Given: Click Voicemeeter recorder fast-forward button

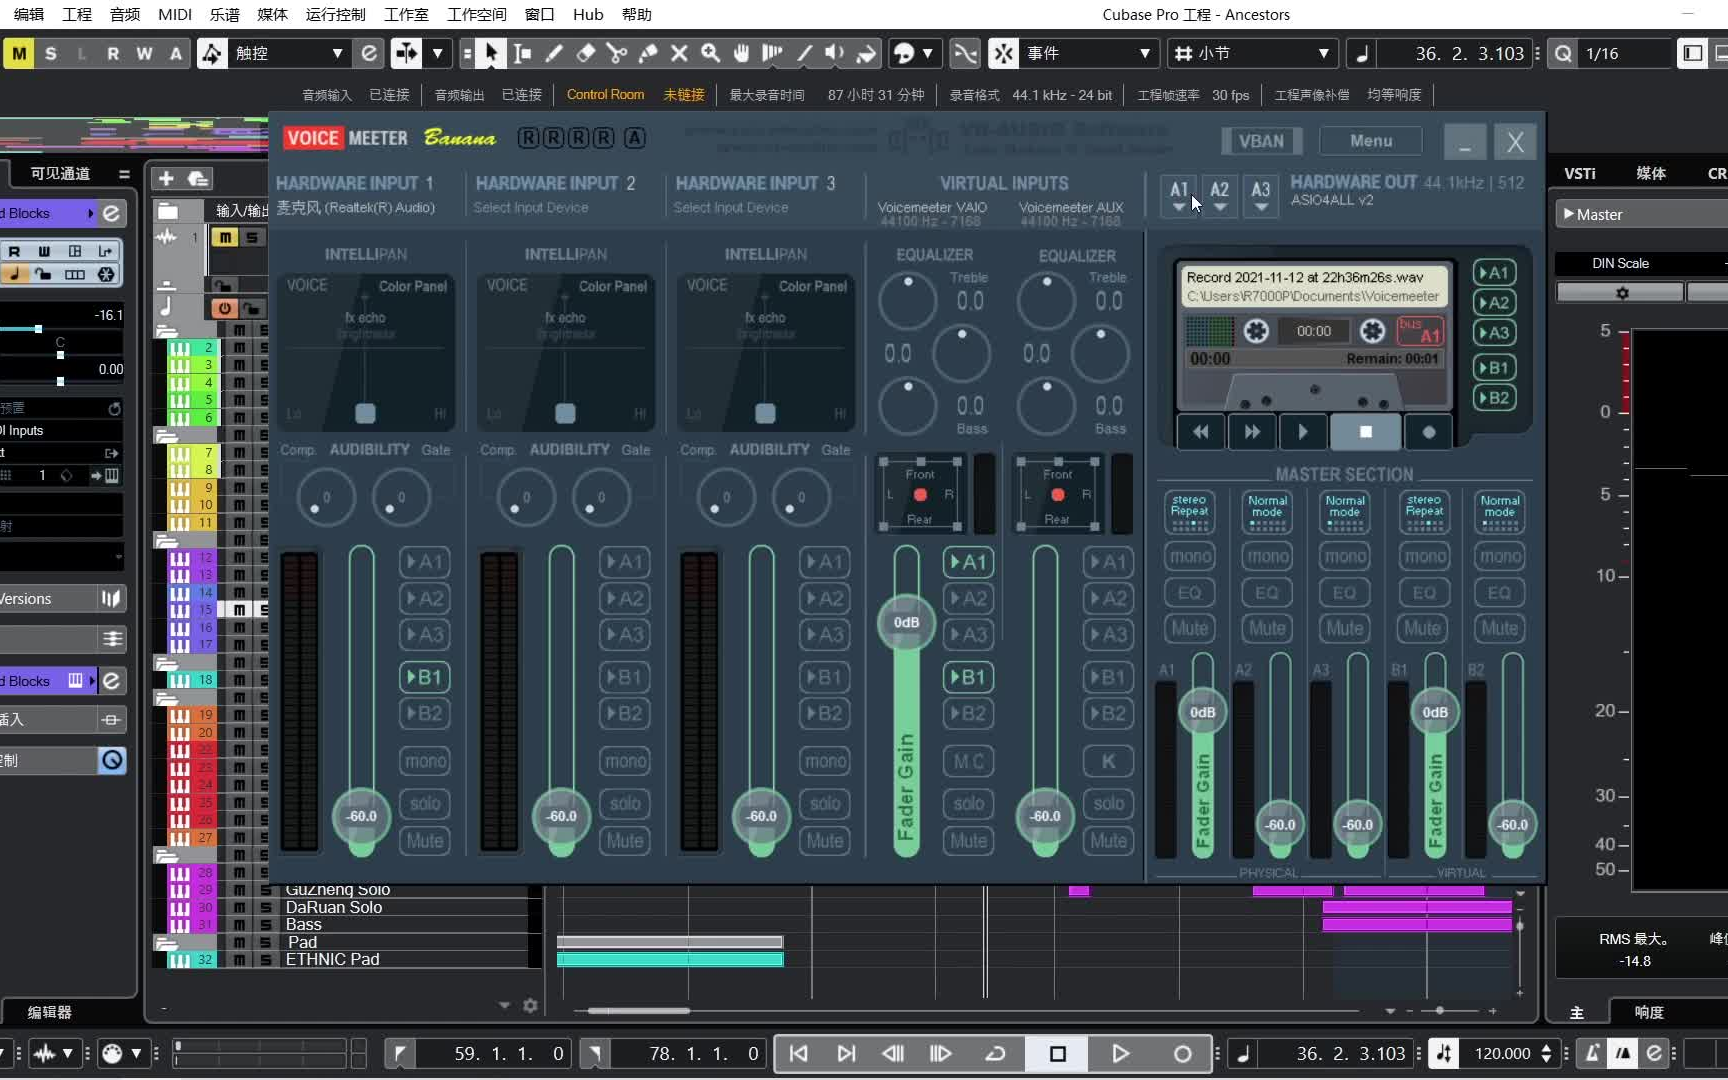Looking at the screenshot, I should click(x=1252, y=432).
